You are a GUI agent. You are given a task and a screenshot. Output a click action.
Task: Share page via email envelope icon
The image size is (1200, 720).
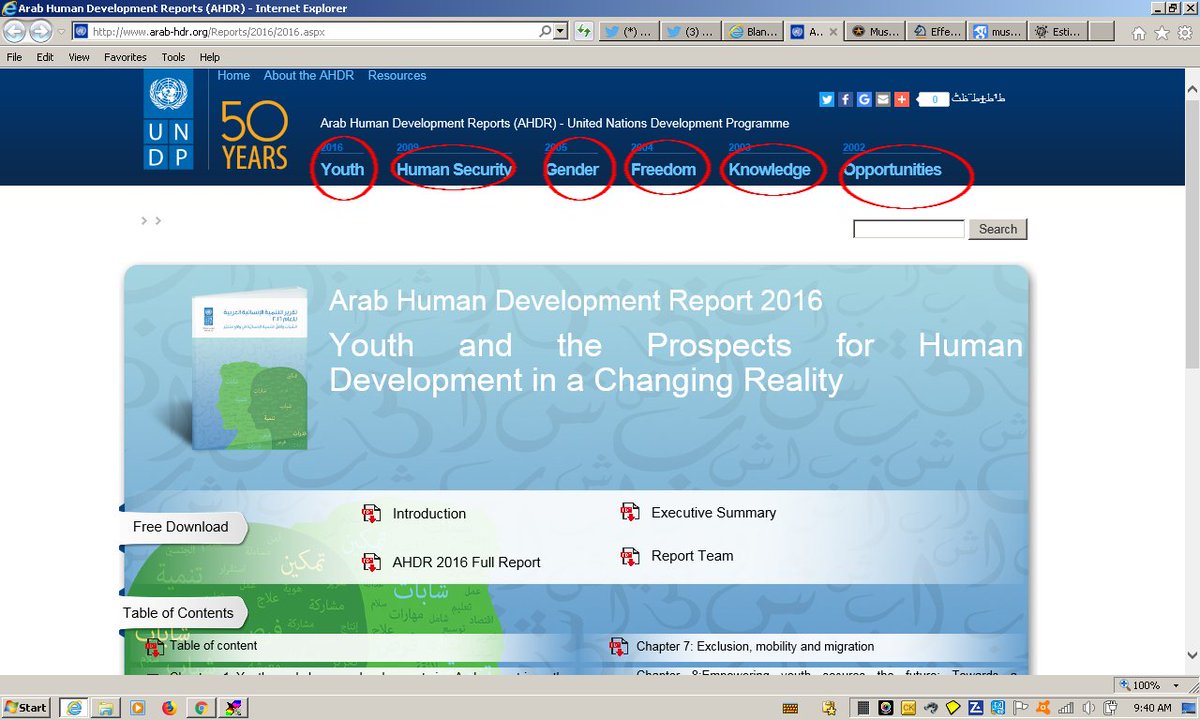pos(883,99)
